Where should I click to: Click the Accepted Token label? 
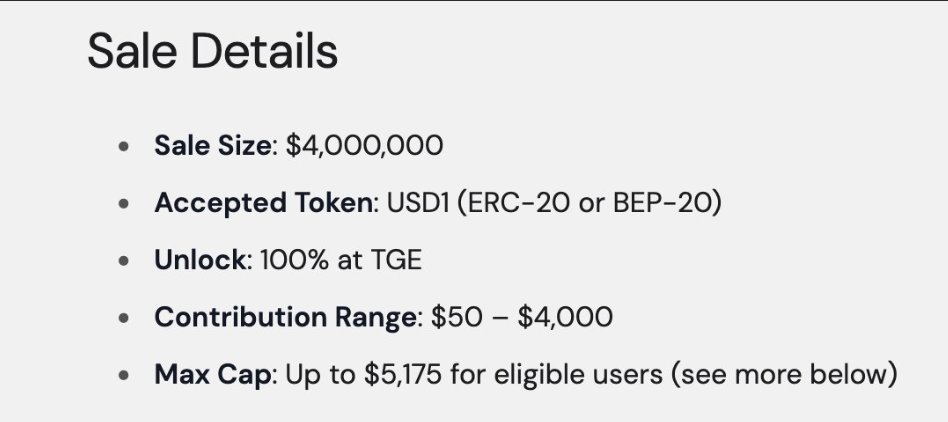click(x=263, y=203)
